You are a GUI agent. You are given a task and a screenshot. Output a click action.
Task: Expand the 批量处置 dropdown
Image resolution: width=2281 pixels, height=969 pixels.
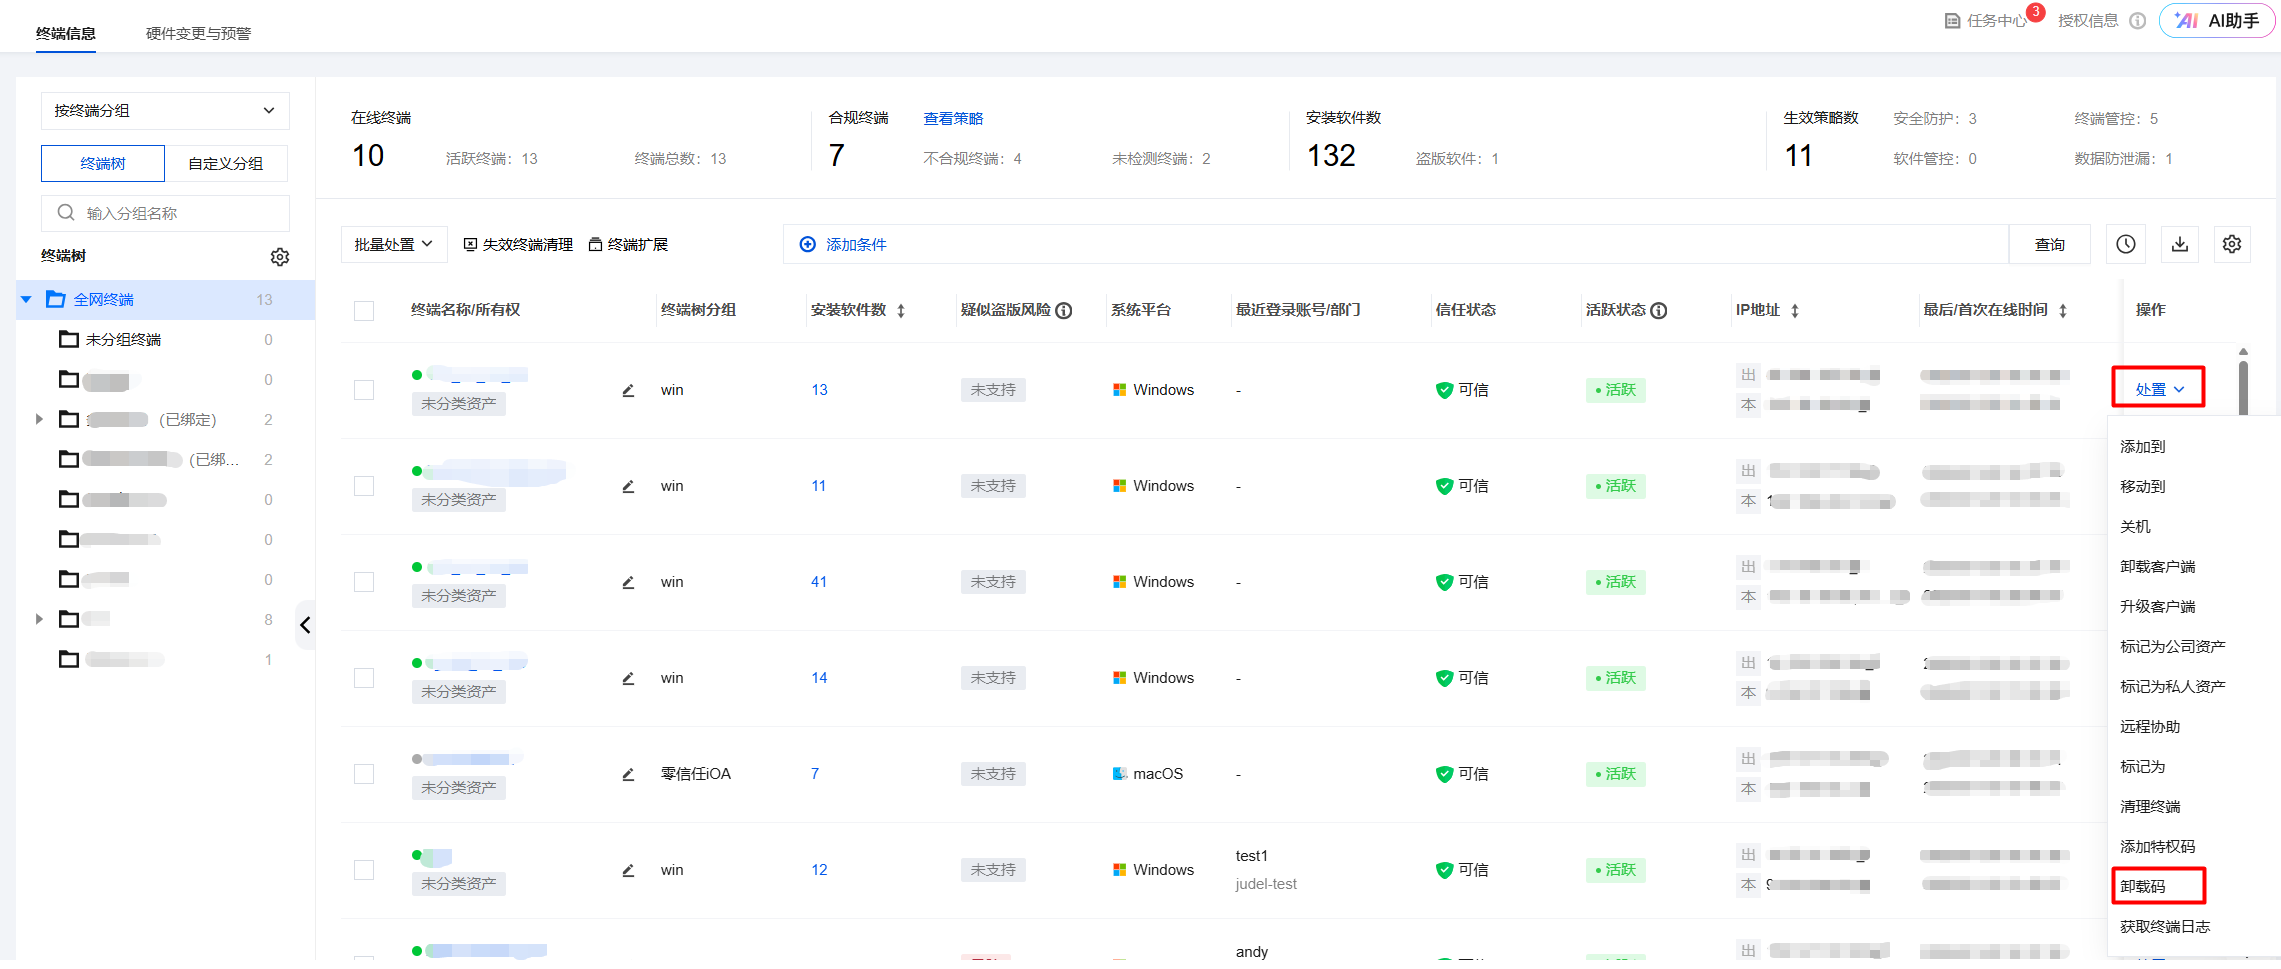[x=393, y=244]
